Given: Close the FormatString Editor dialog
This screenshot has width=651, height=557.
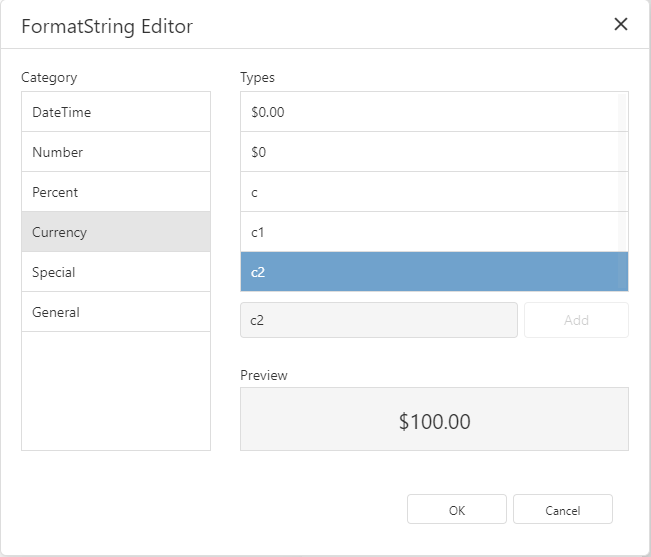Looking at the screenshot, I should pyautogui.click(x=620, y=25).
